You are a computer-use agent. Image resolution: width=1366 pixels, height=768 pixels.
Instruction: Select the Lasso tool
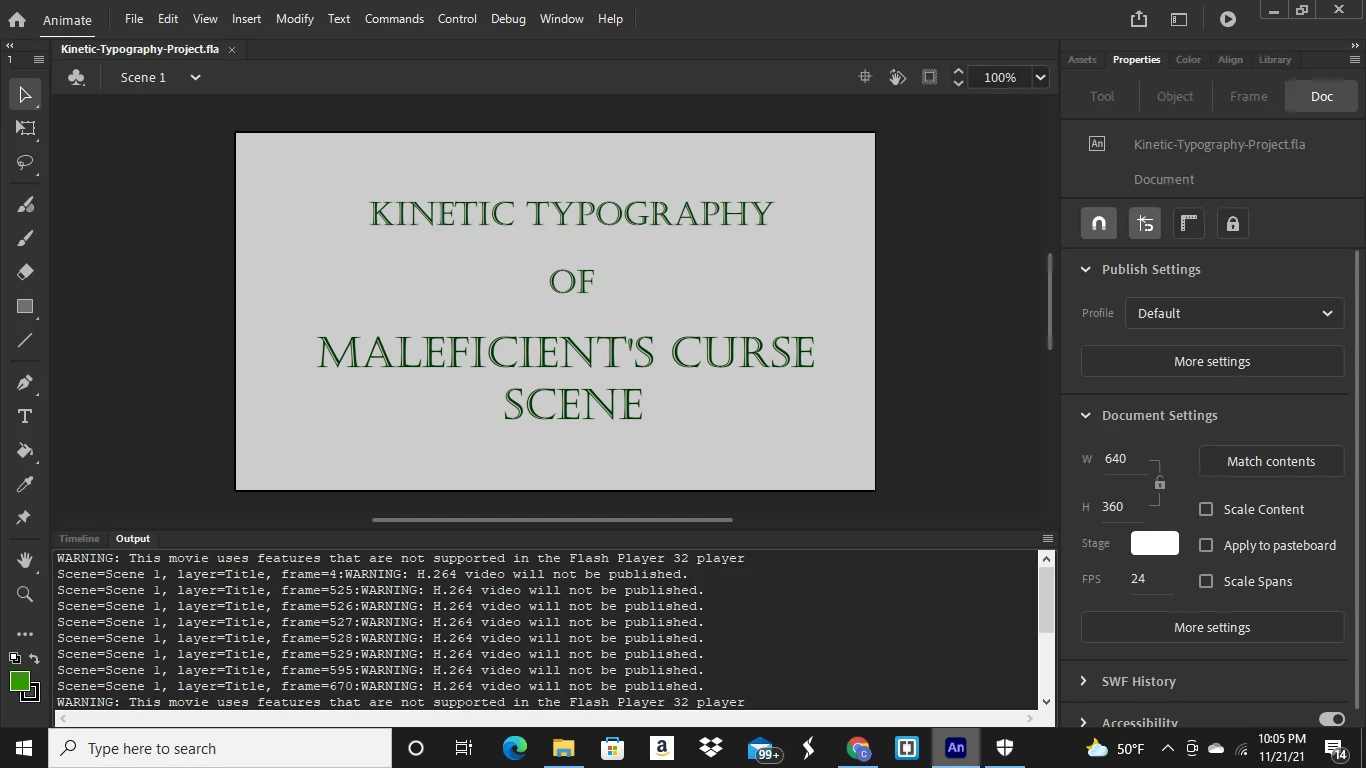[x=25, y=162]
